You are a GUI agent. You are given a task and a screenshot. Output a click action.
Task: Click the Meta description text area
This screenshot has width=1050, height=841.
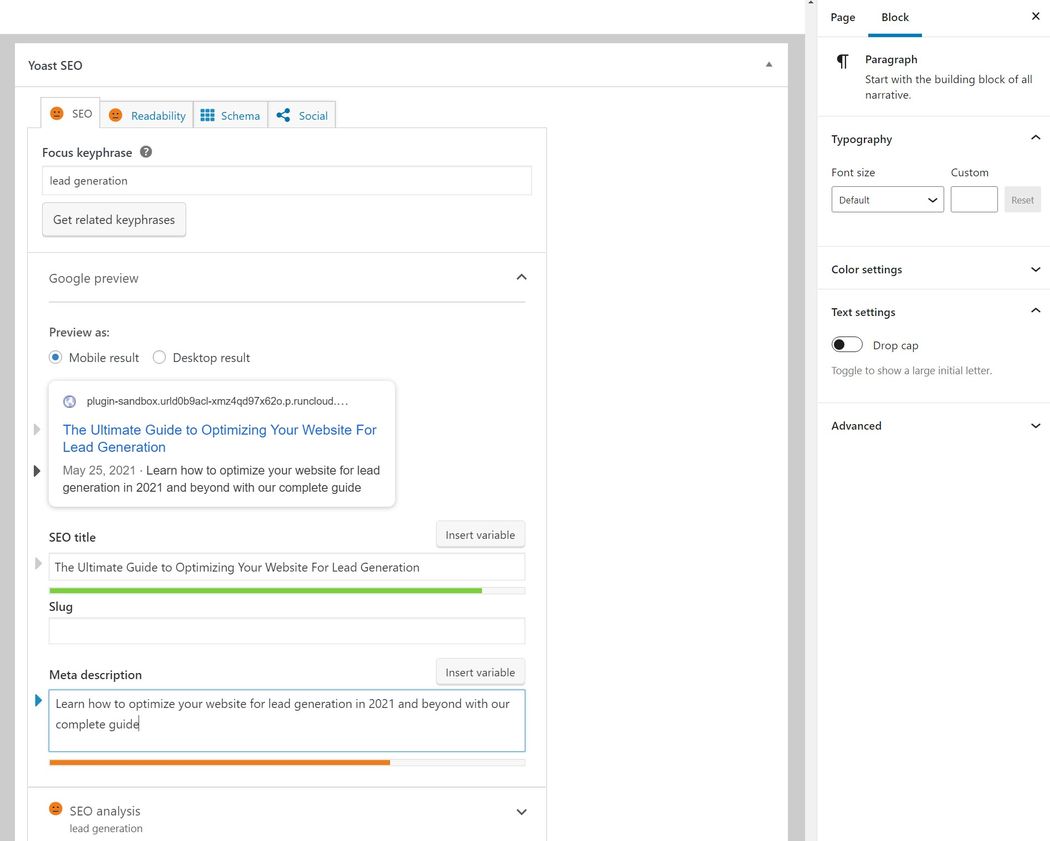point(287,720)
